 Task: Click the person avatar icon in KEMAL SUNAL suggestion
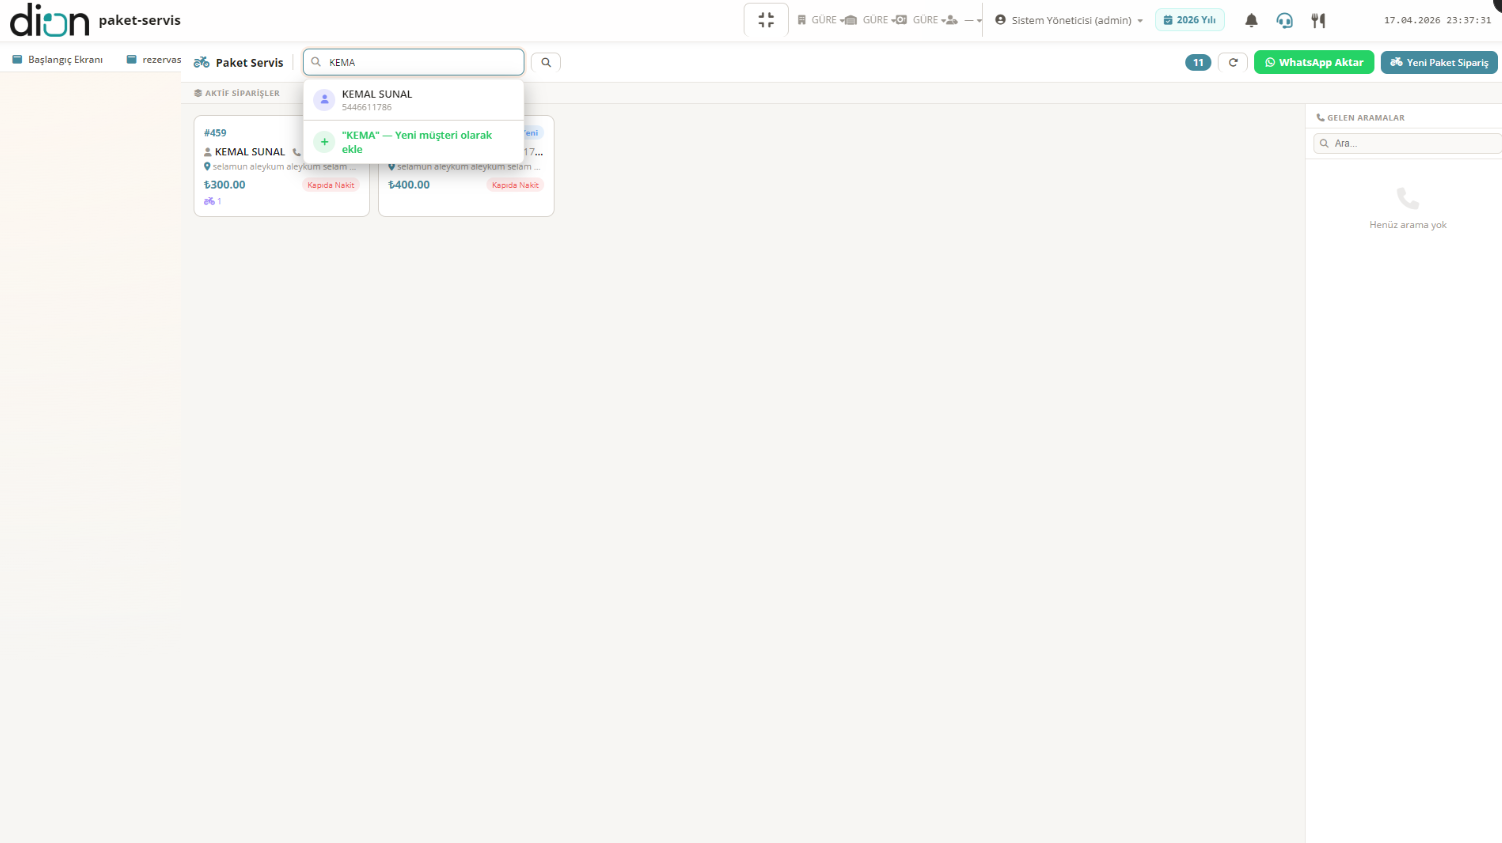(x=324, y=99)
